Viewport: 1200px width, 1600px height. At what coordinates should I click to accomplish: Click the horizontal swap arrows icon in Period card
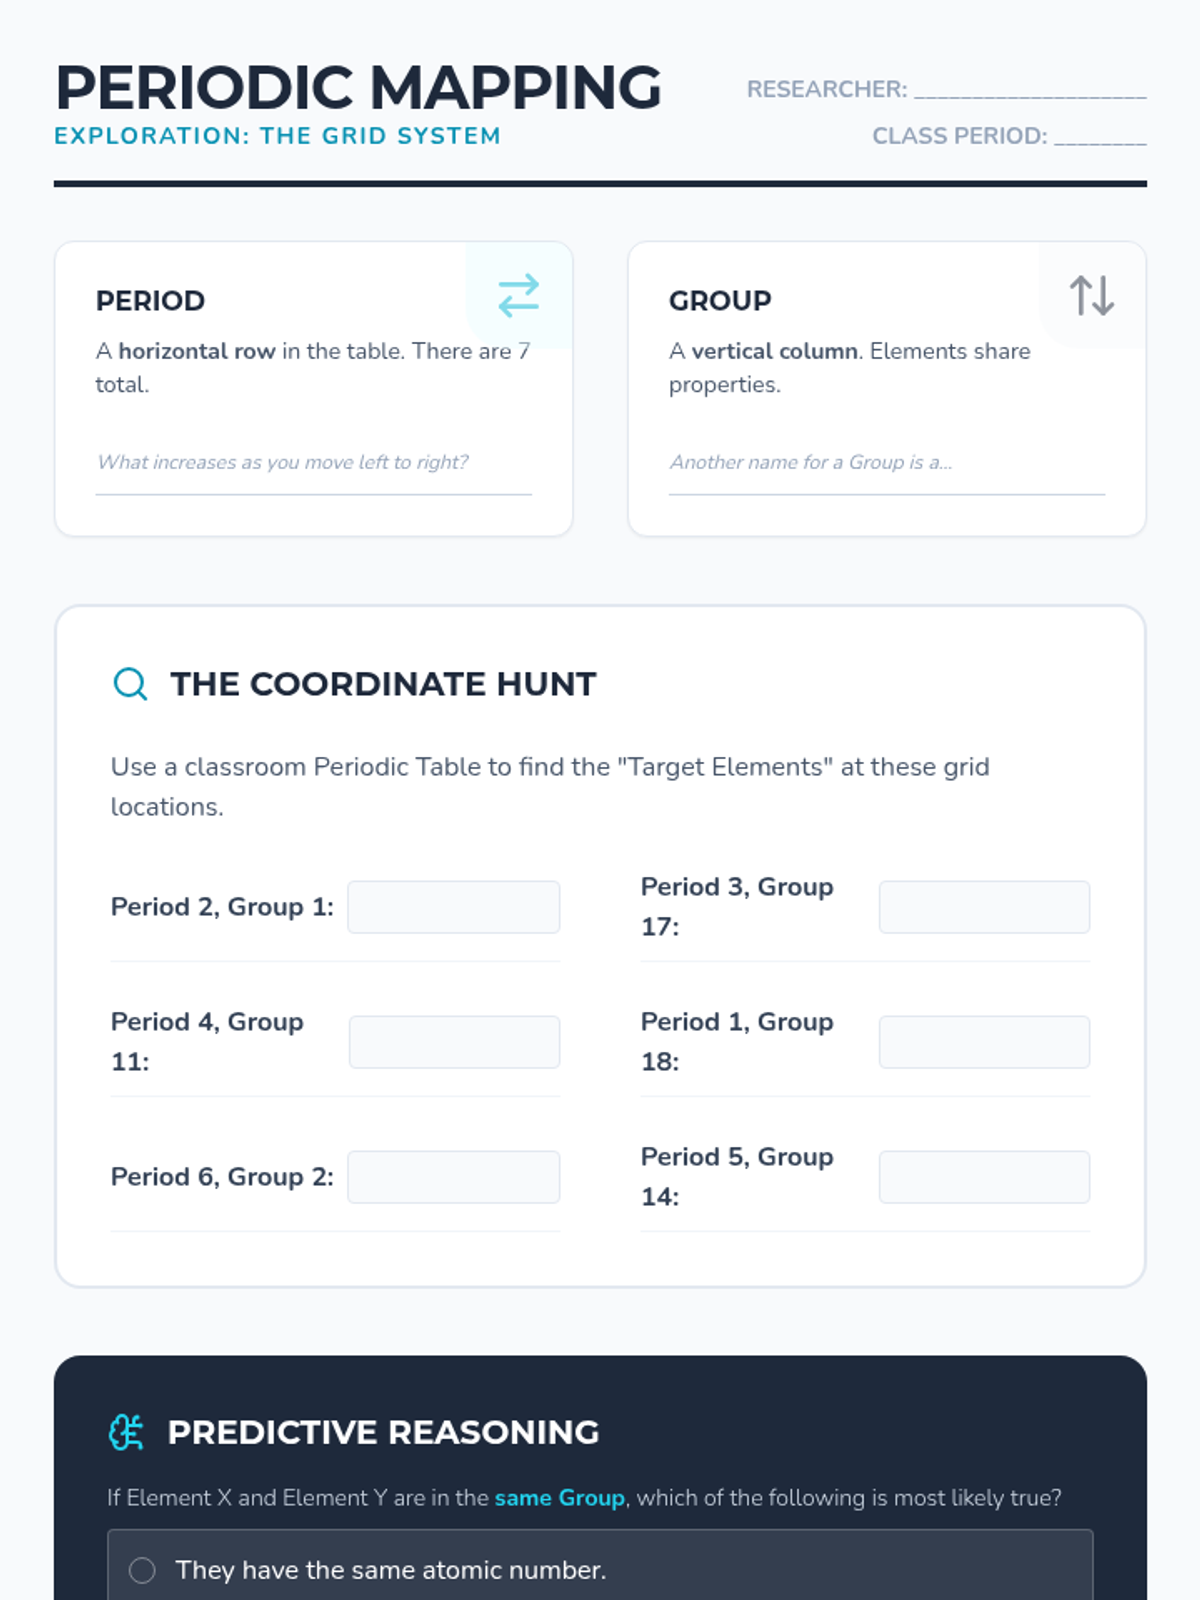point(518,296)
